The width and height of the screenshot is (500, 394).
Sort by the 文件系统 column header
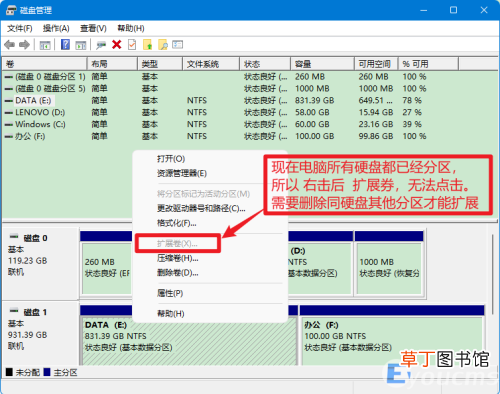tap(211, 64)
